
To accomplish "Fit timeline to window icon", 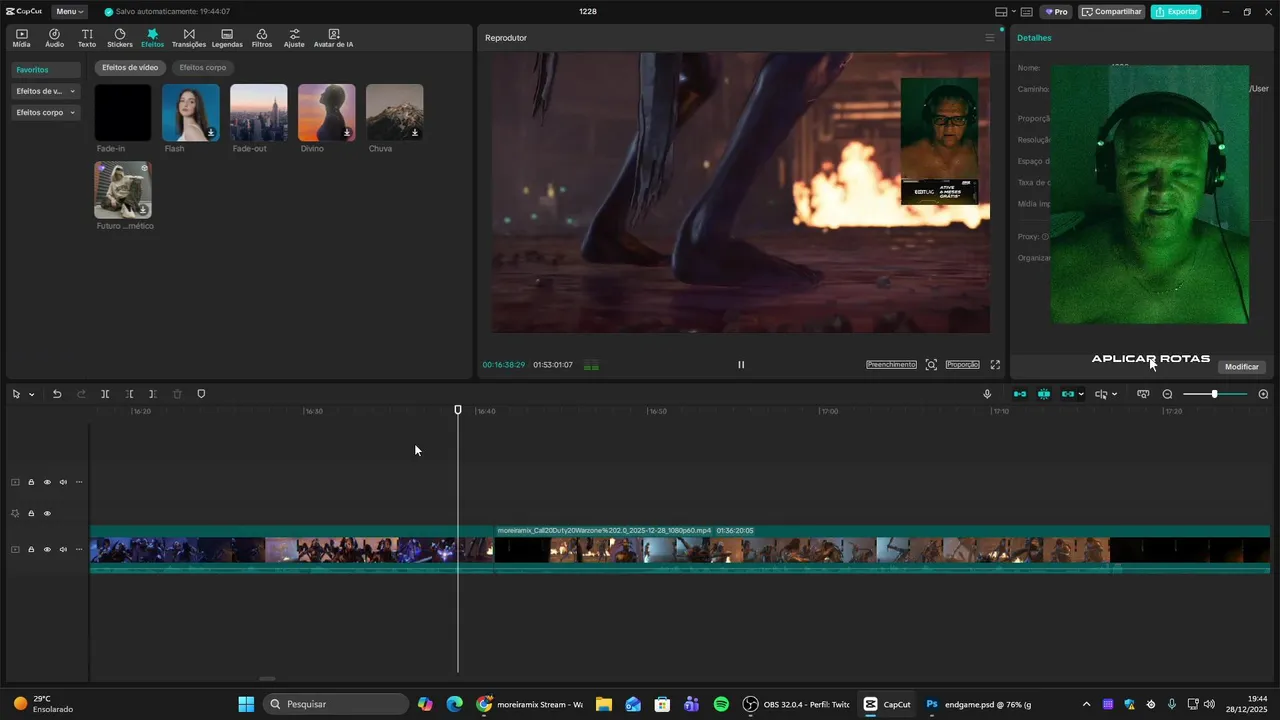I will coord(1143,394).
